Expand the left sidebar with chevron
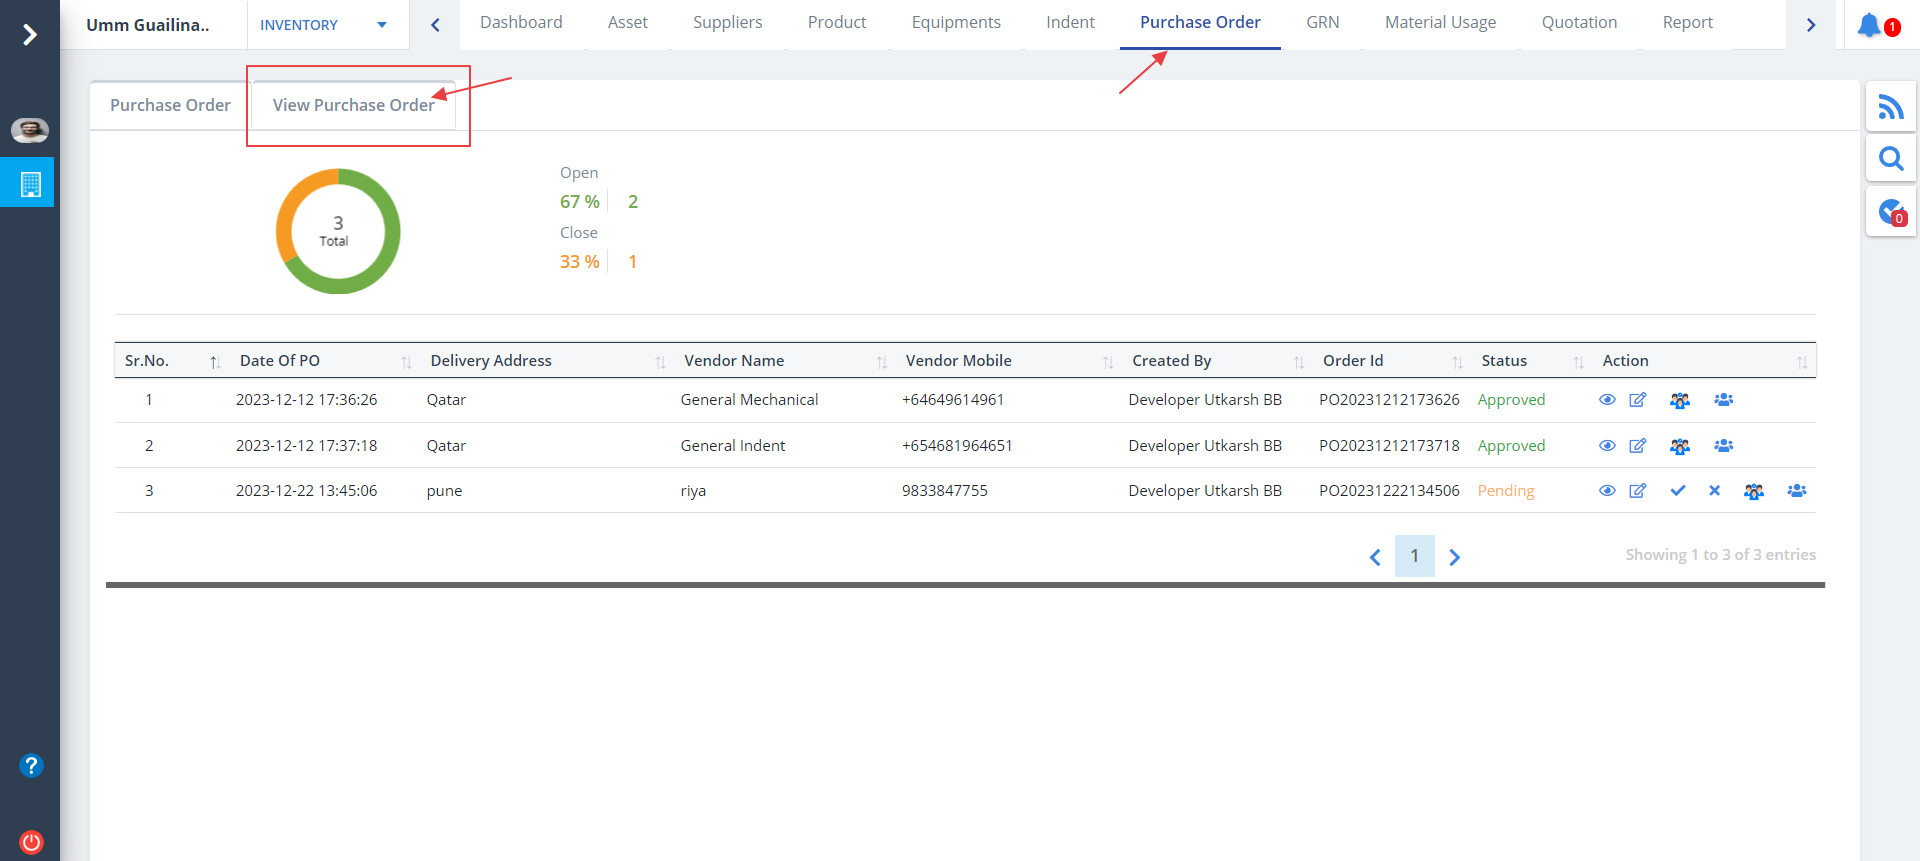This screenshot has width=1920, height=861. tap(30, 35)
